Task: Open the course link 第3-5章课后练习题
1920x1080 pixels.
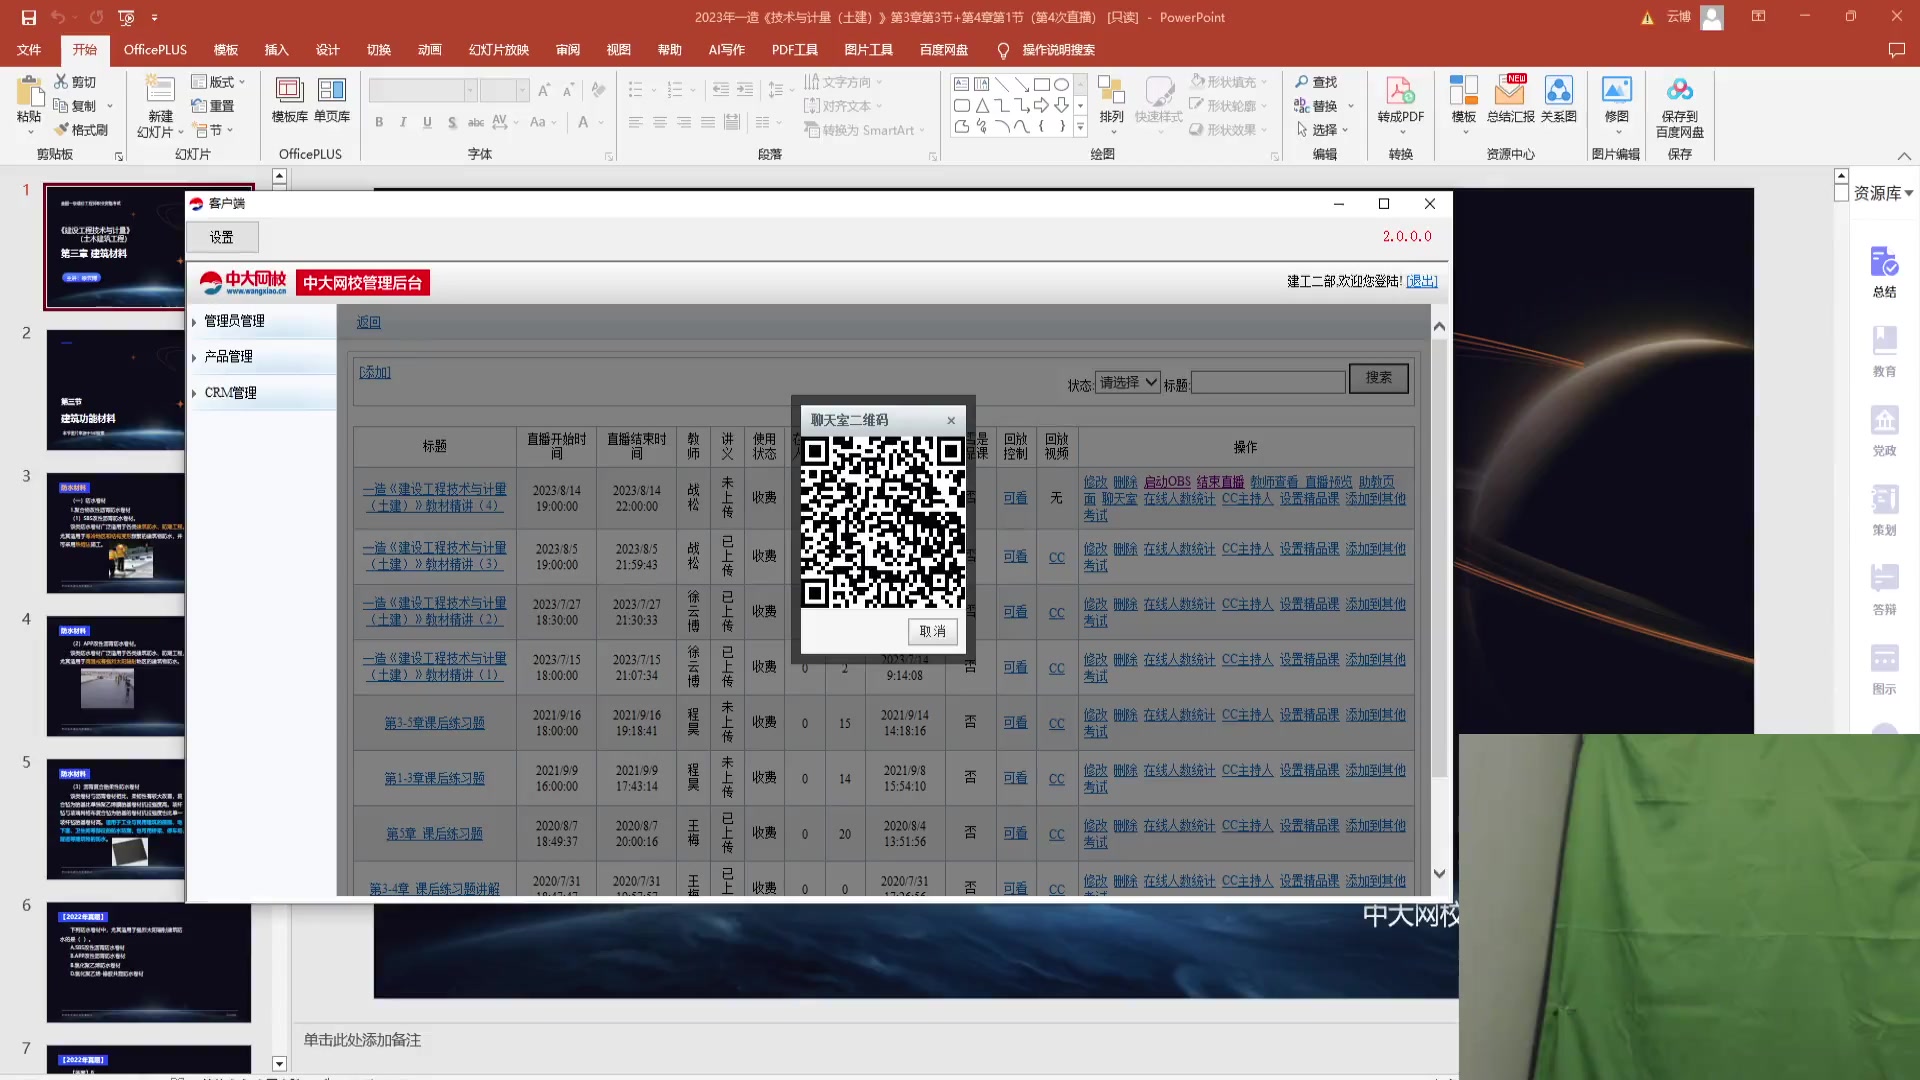Action: coord(434,723)
